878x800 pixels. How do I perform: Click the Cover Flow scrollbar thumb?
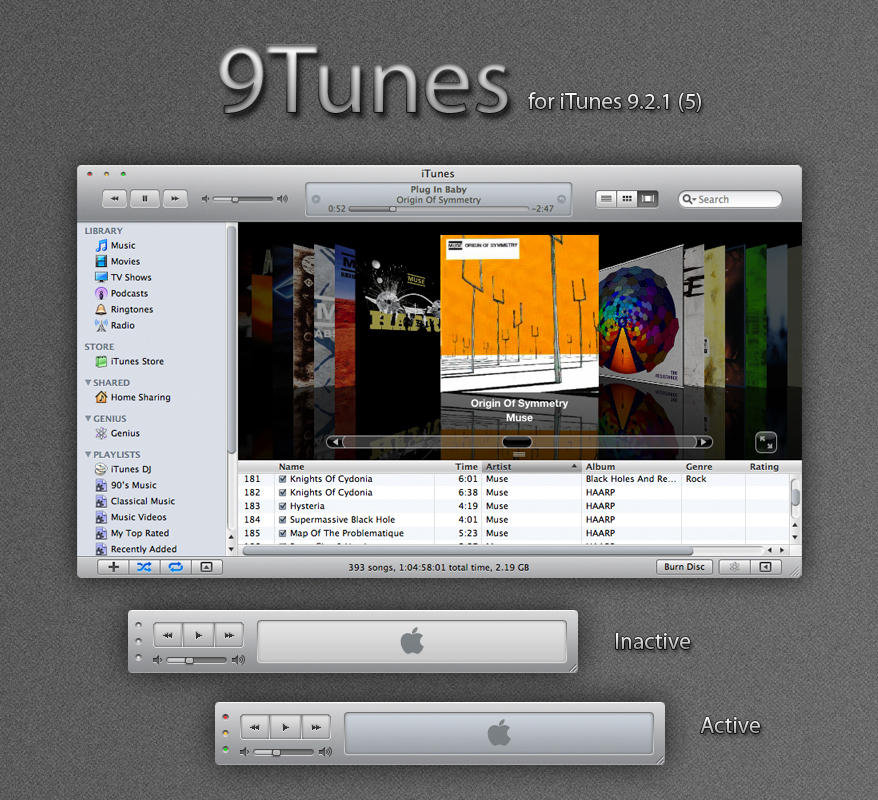tap(517, 442)
